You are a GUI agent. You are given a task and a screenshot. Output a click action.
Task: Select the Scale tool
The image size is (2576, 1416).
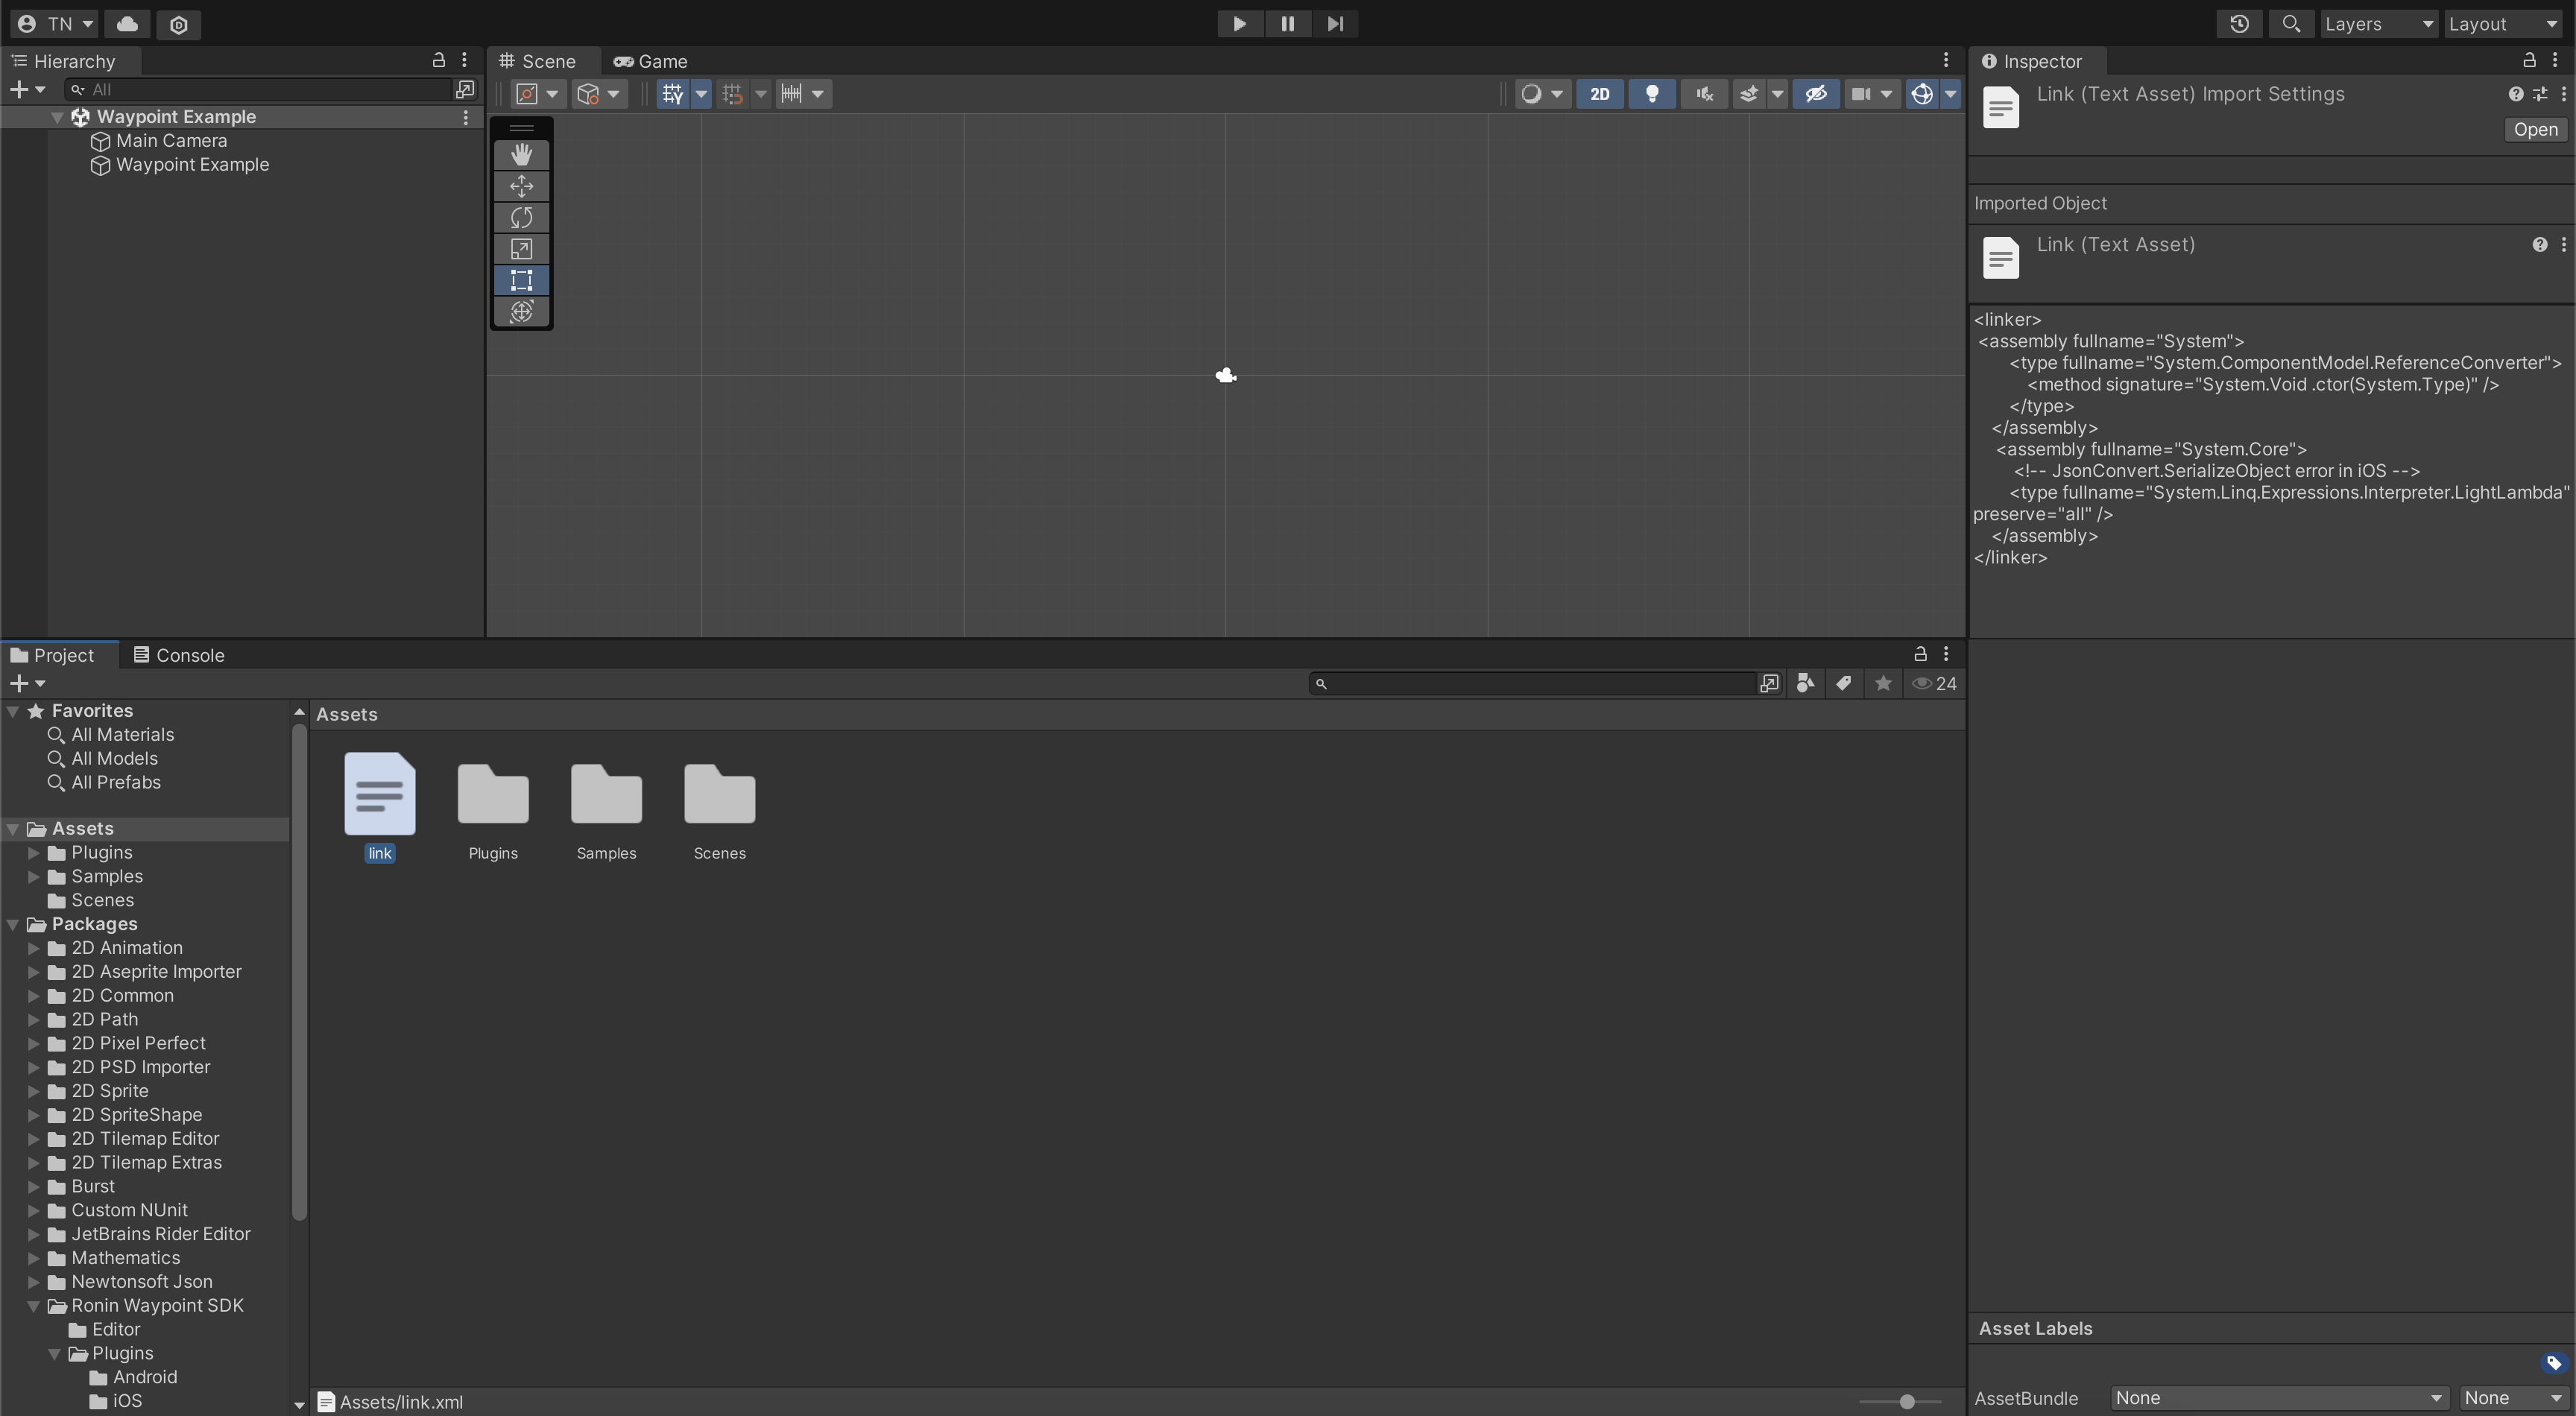[521, 249]
